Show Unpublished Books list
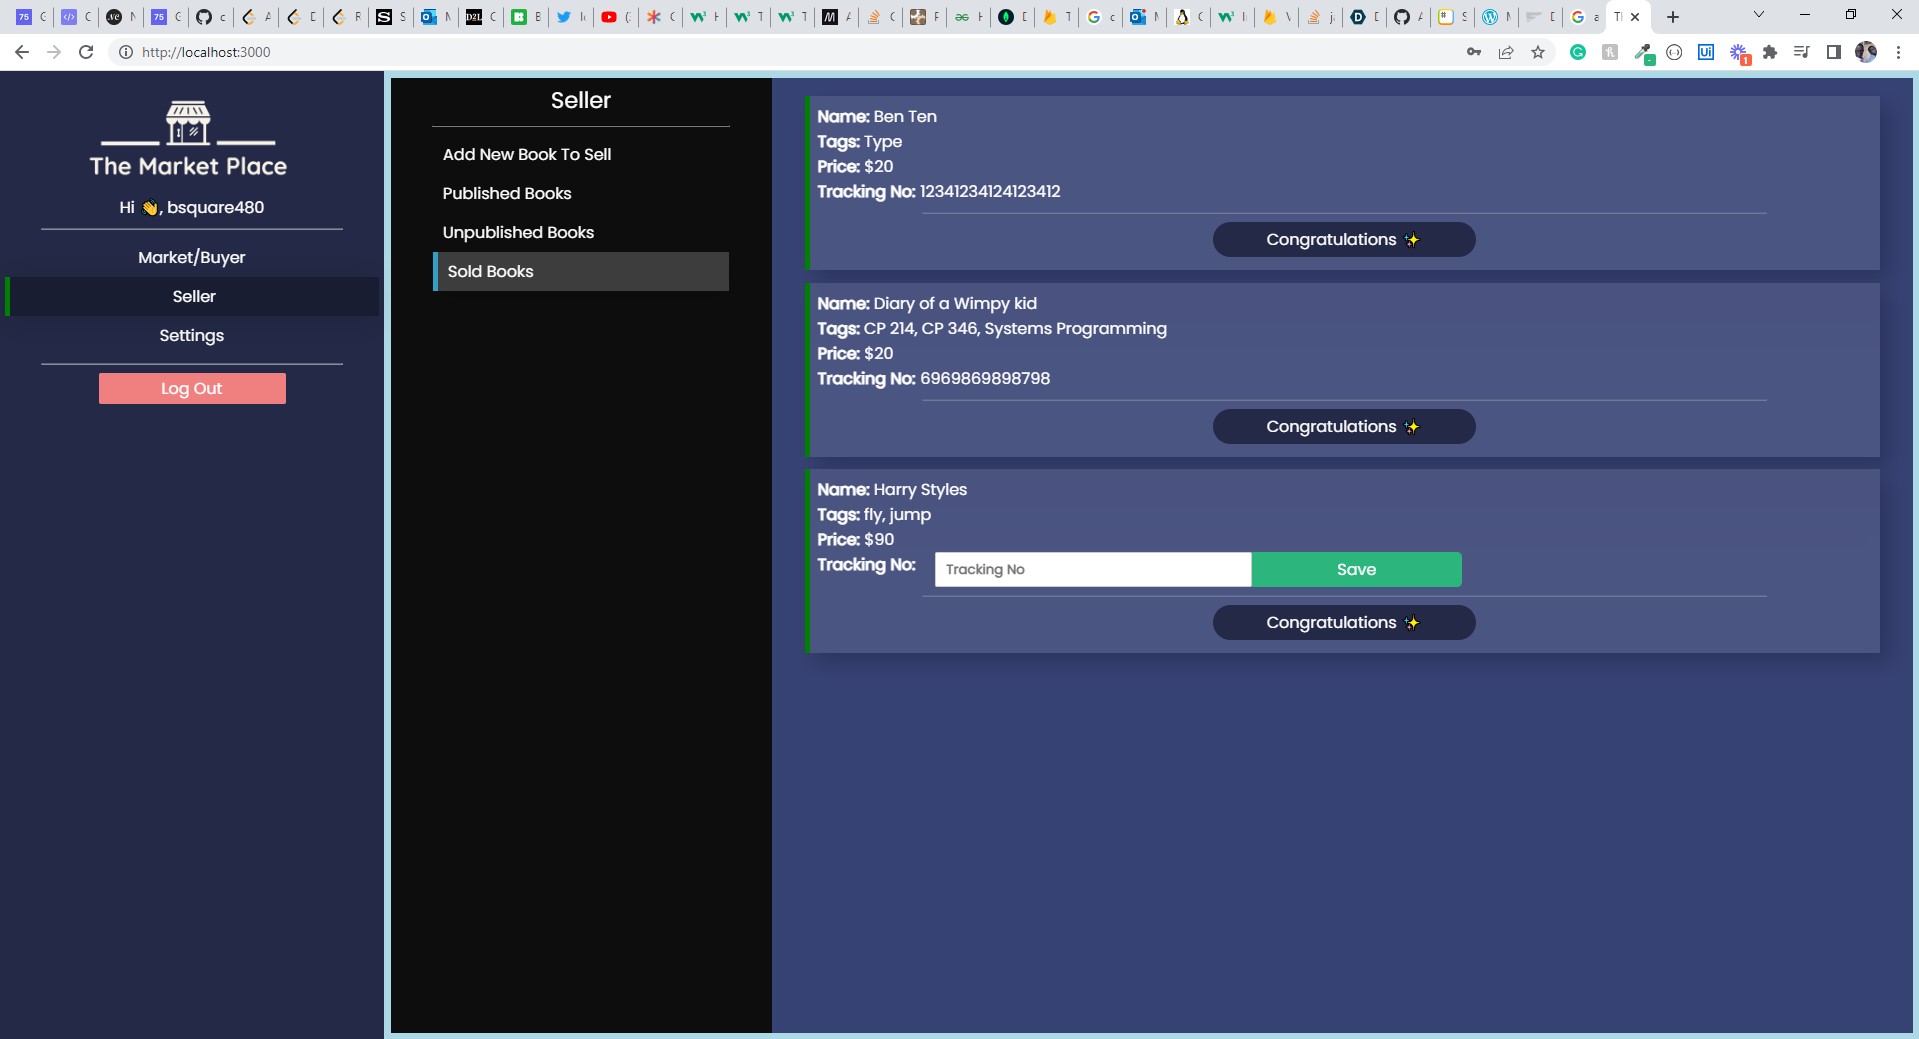1919x1039 pixels. click(x=518, y=232)
